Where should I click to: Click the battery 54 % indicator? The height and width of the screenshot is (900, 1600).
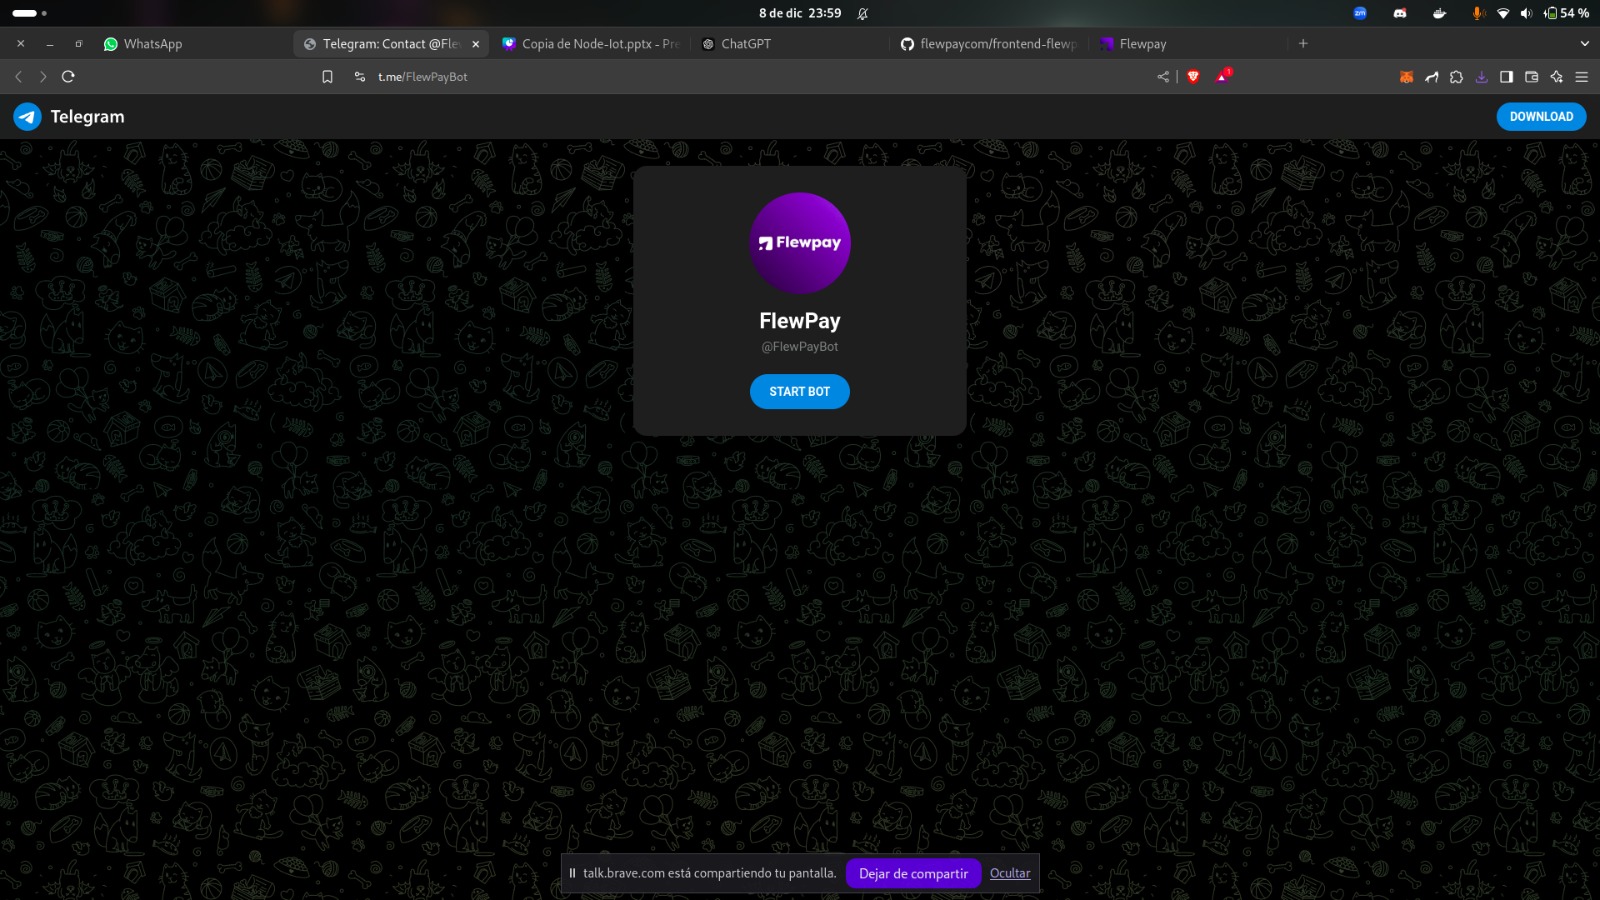coord(1566,13)
